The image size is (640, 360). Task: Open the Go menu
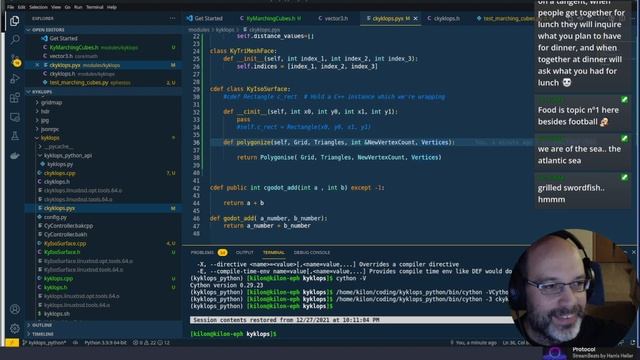click(67, 7)
